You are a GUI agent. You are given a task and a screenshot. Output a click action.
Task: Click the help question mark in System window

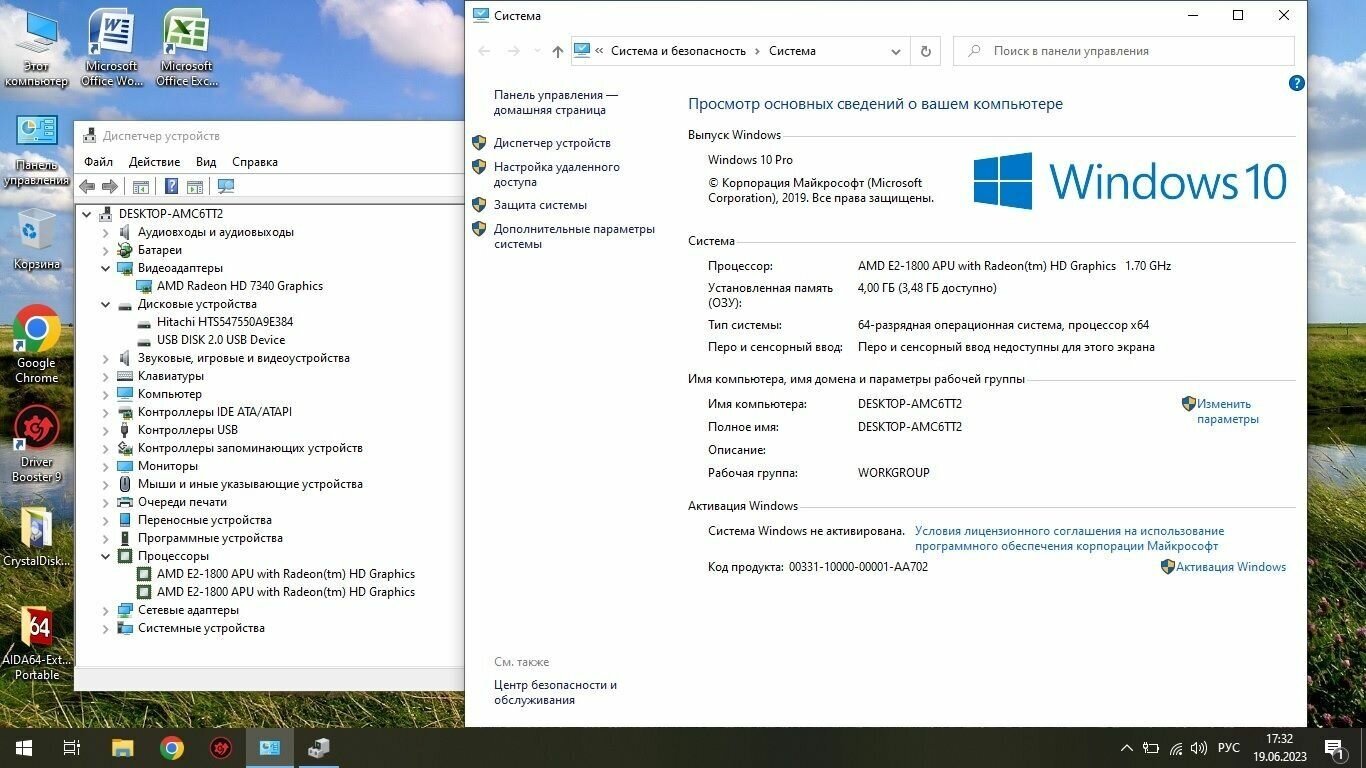[1296, 84]
